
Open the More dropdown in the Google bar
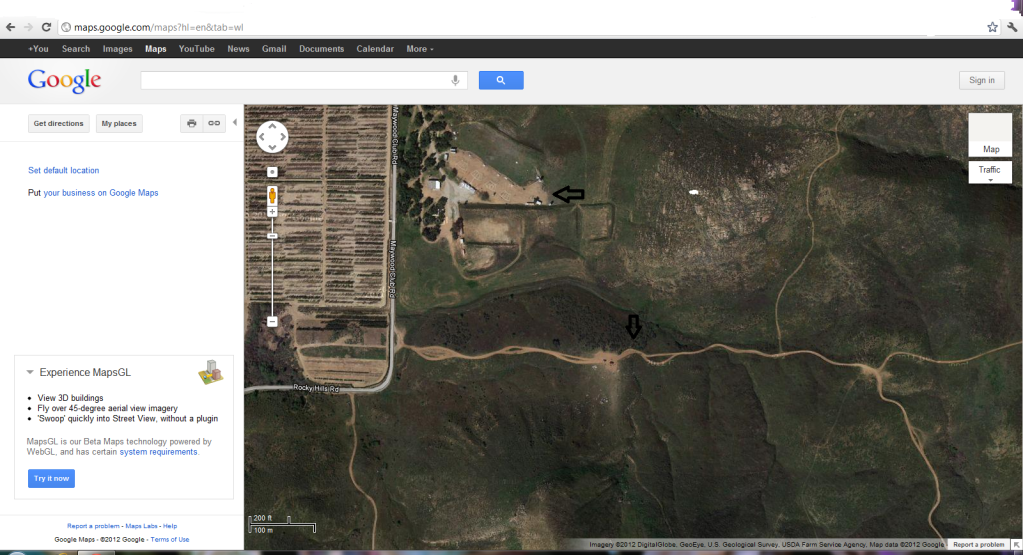(x=419, y=49)
